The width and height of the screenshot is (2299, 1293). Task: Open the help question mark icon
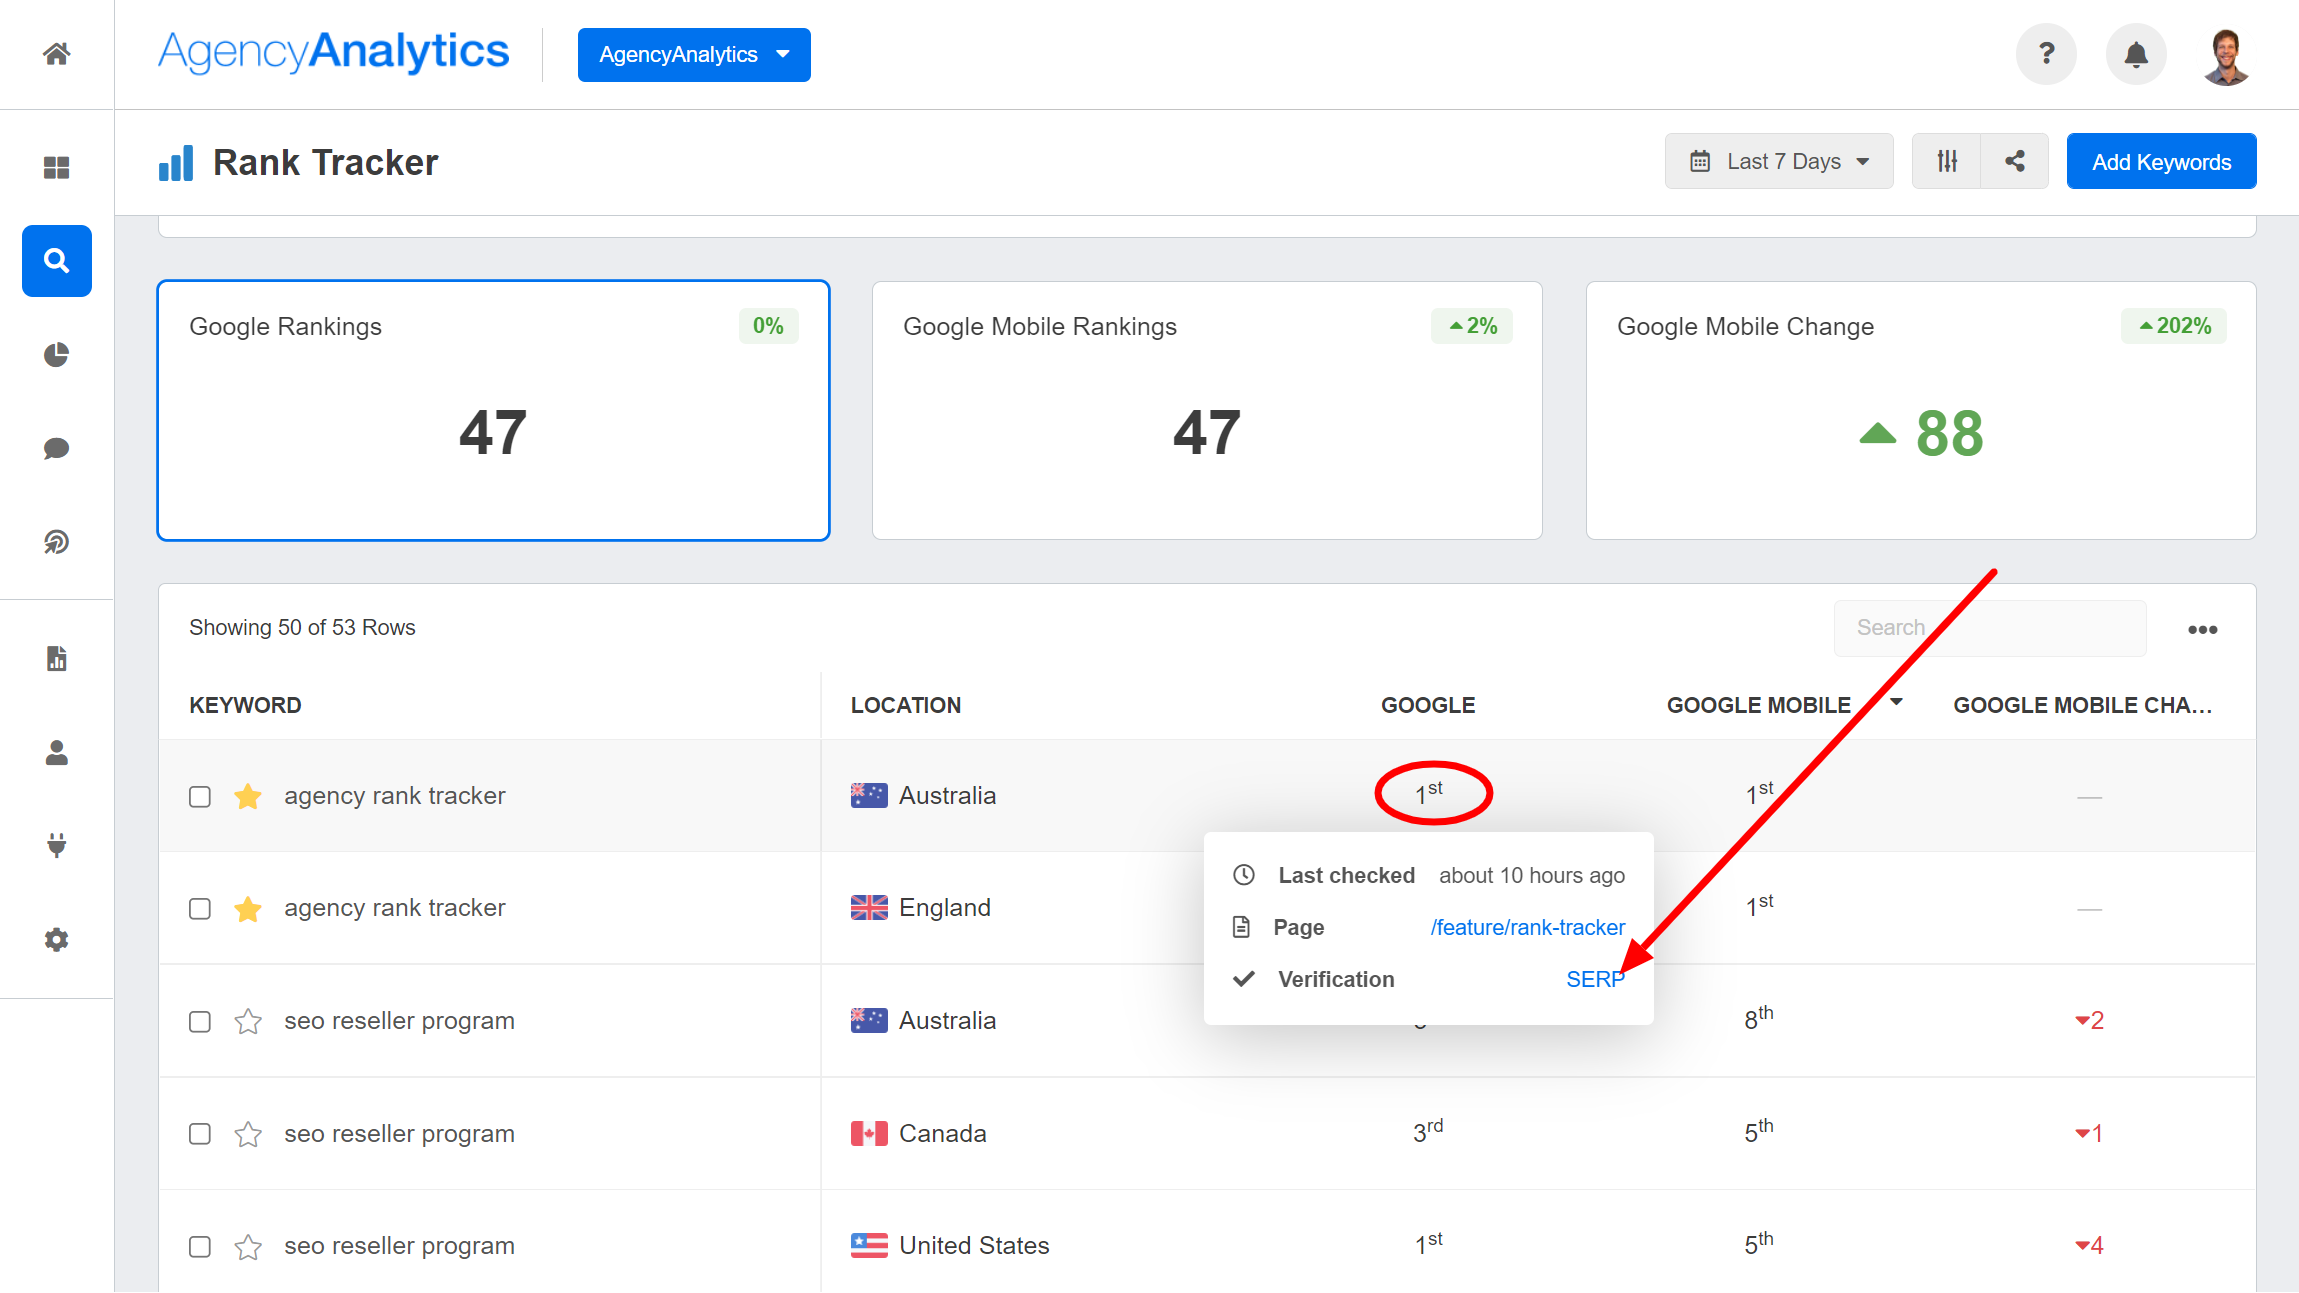tap(2046, 54)
